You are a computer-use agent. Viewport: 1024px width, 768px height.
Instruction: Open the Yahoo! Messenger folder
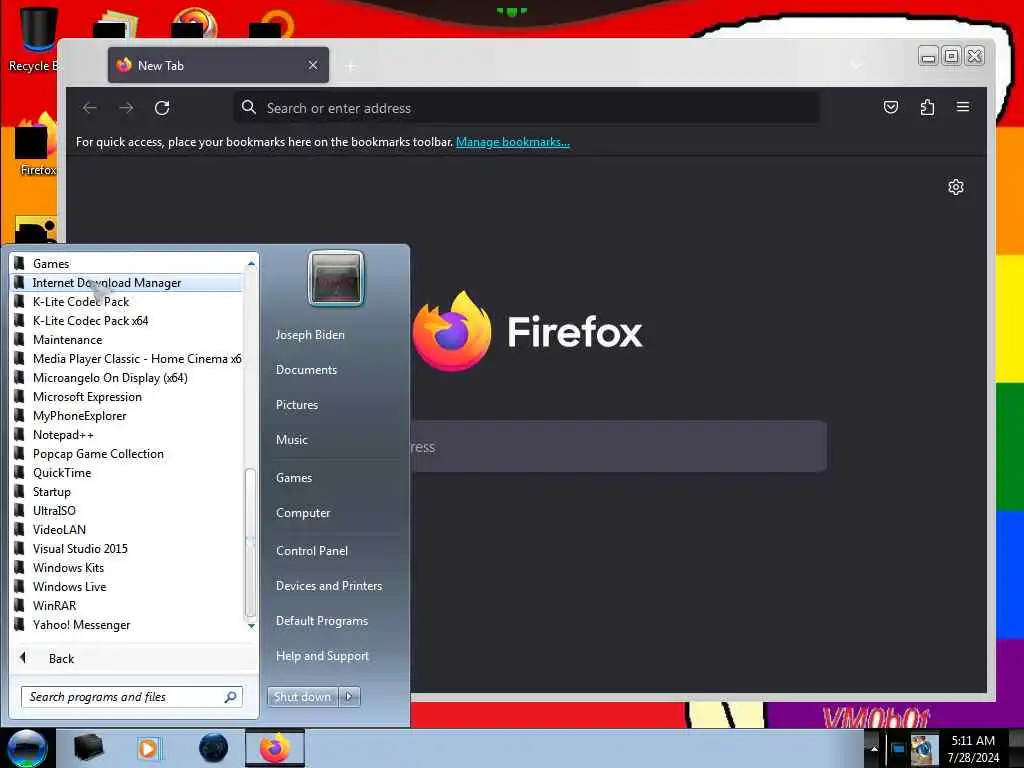pos(127,625)
